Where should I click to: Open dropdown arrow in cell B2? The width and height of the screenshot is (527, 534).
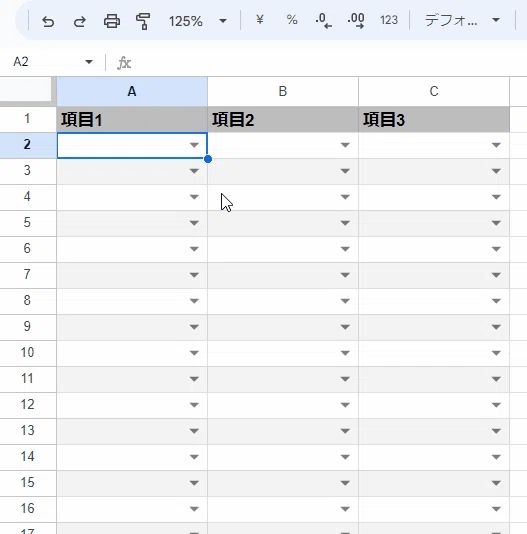pyautogui.click(x=345, y=145)
